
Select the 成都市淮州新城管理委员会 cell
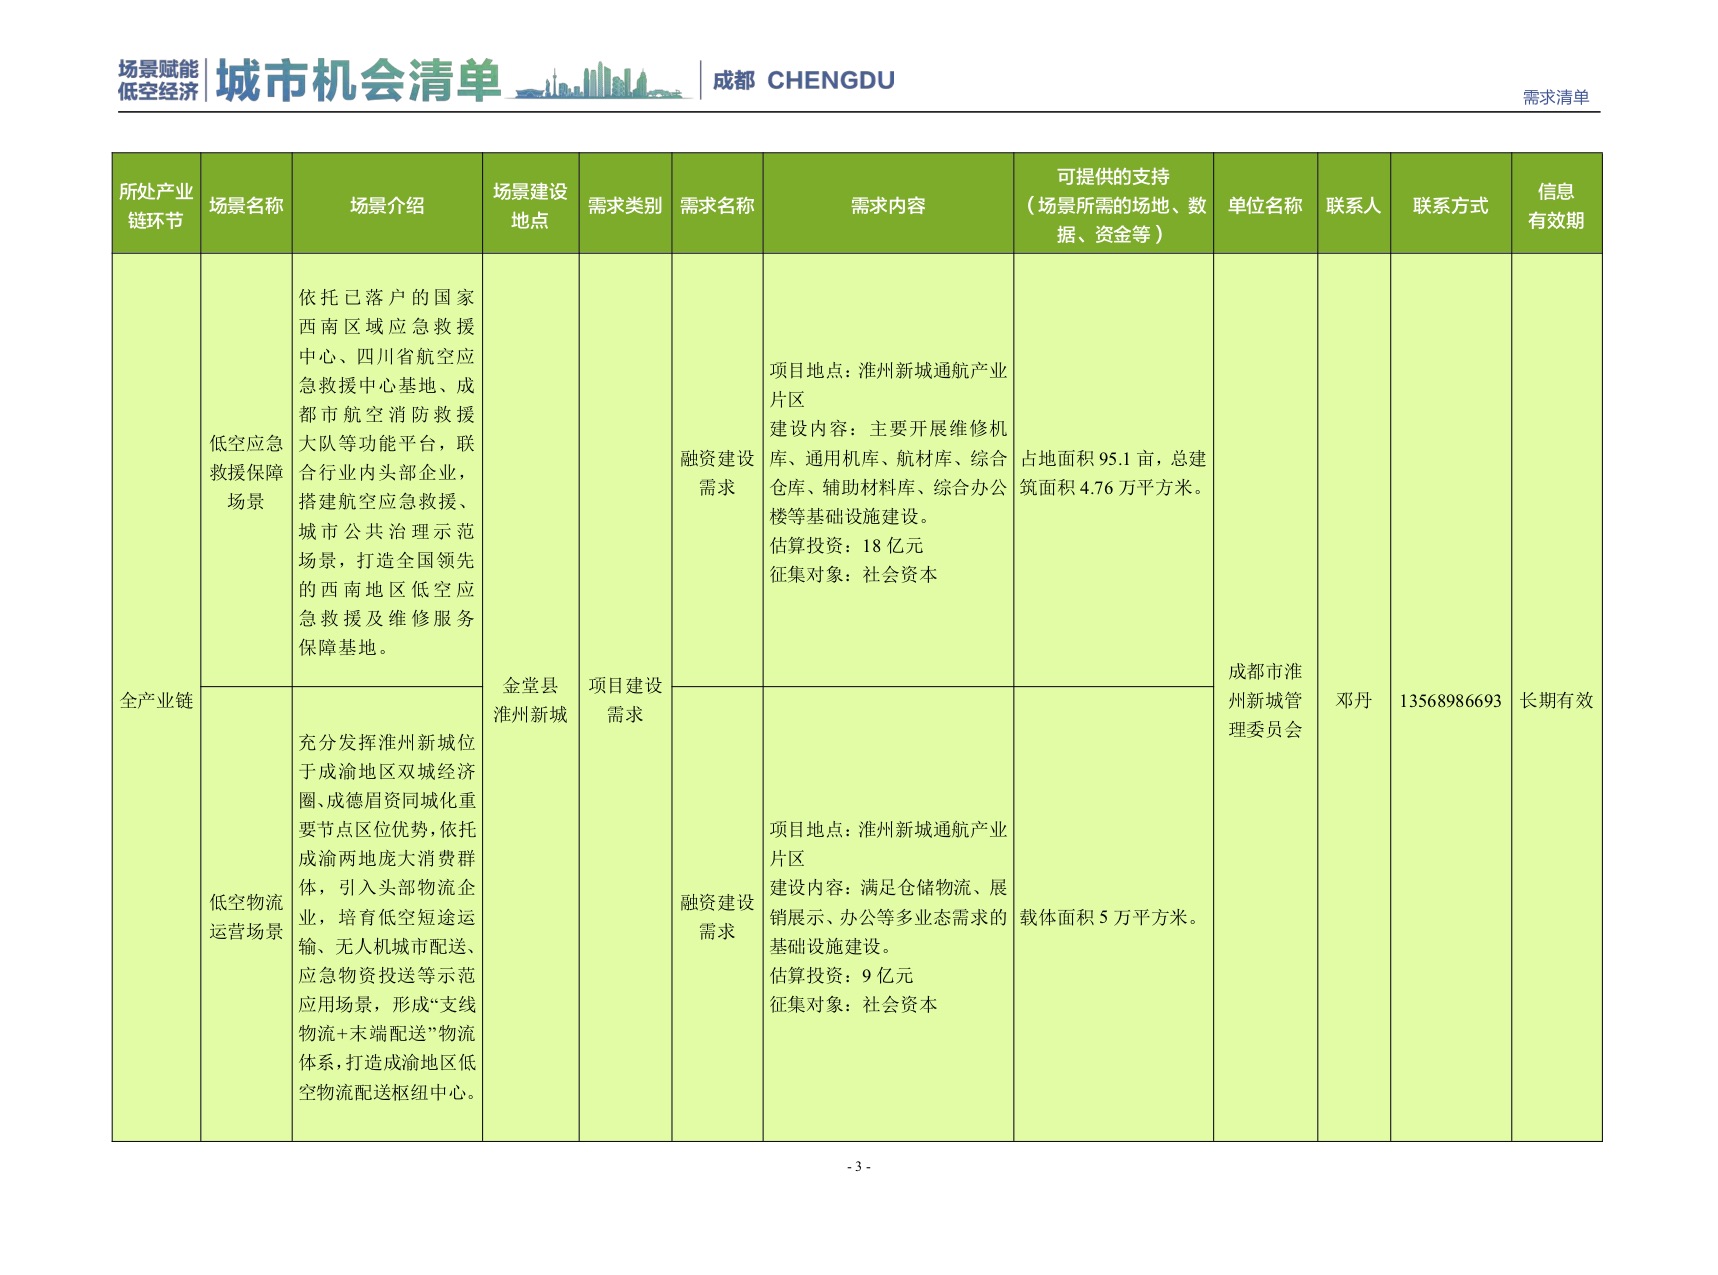click(1265, 700)
